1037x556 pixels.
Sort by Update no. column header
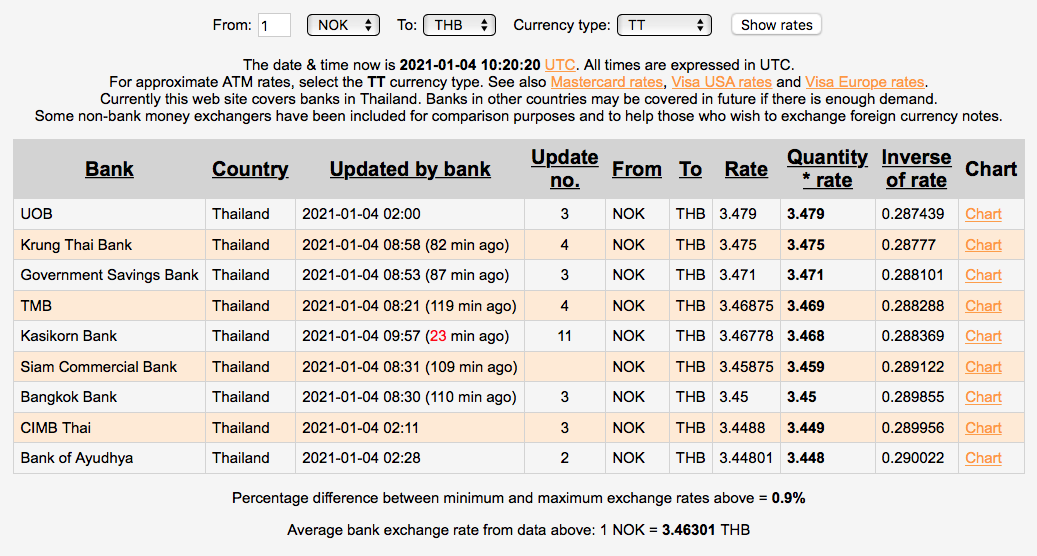[564, 169]
